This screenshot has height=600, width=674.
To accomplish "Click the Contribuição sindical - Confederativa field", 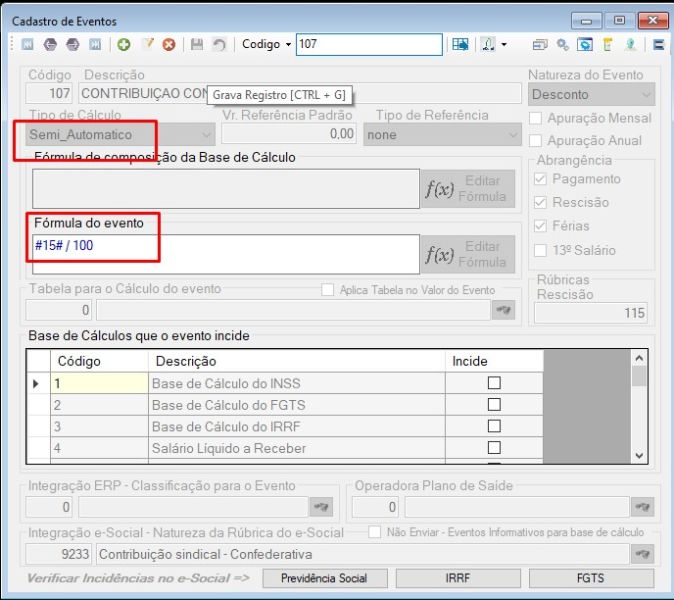I will [362, 554].
